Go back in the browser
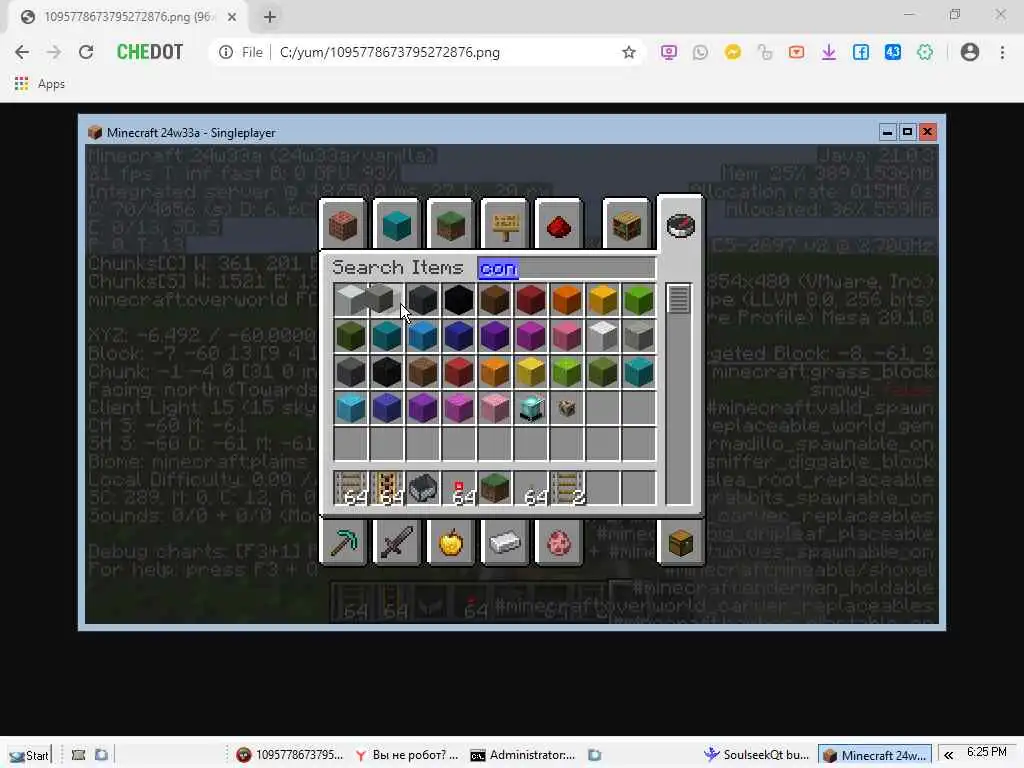 tap(22, 52)
